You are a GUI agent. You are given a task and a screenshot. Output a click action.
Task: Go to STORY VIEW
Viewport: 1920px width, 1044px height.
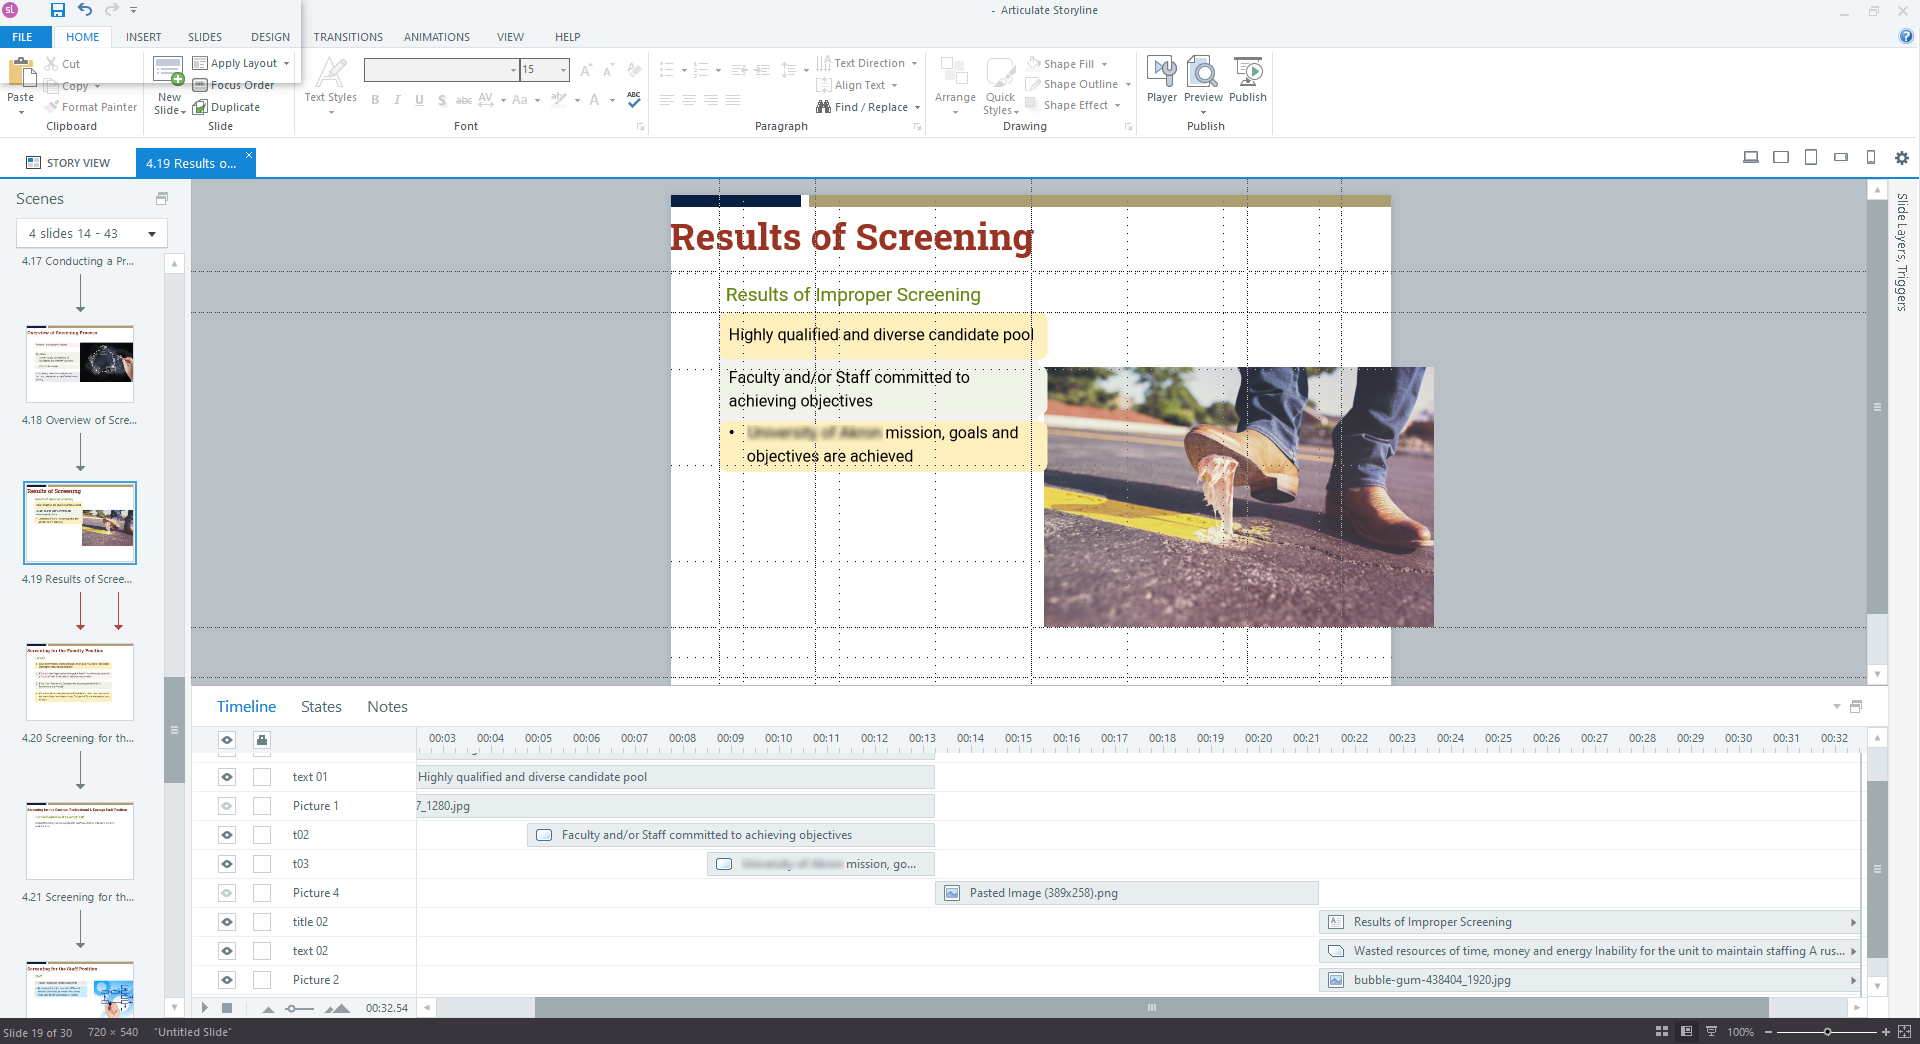(68, 163)
